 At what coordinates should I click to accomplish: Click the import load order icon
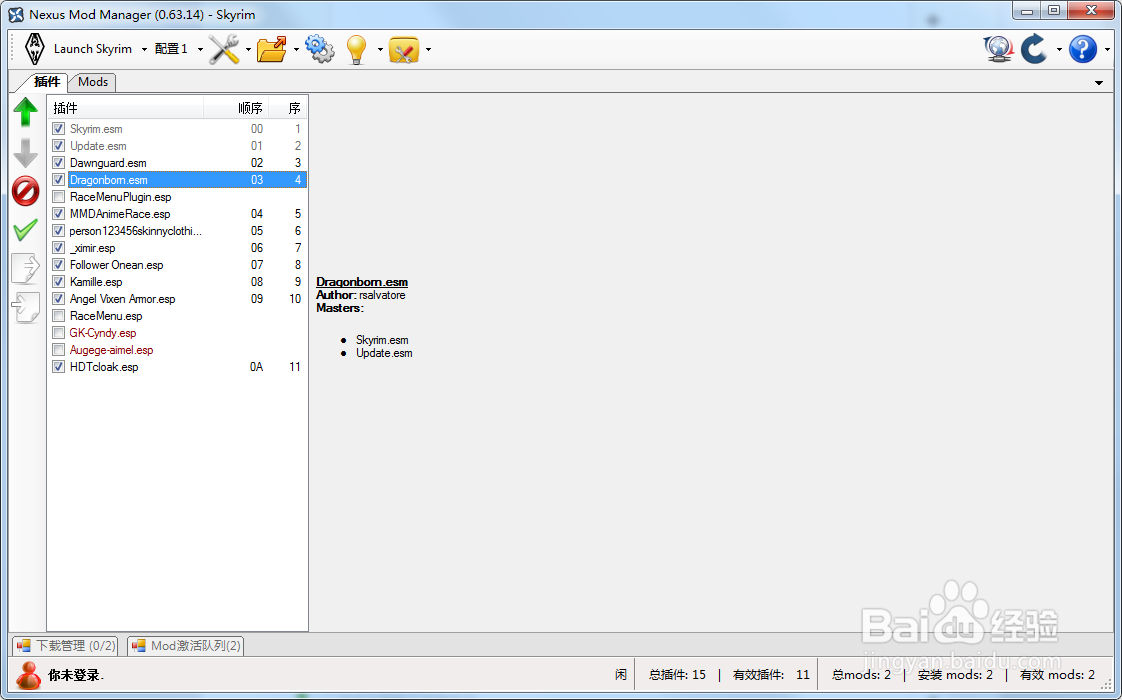click(26, 308)
